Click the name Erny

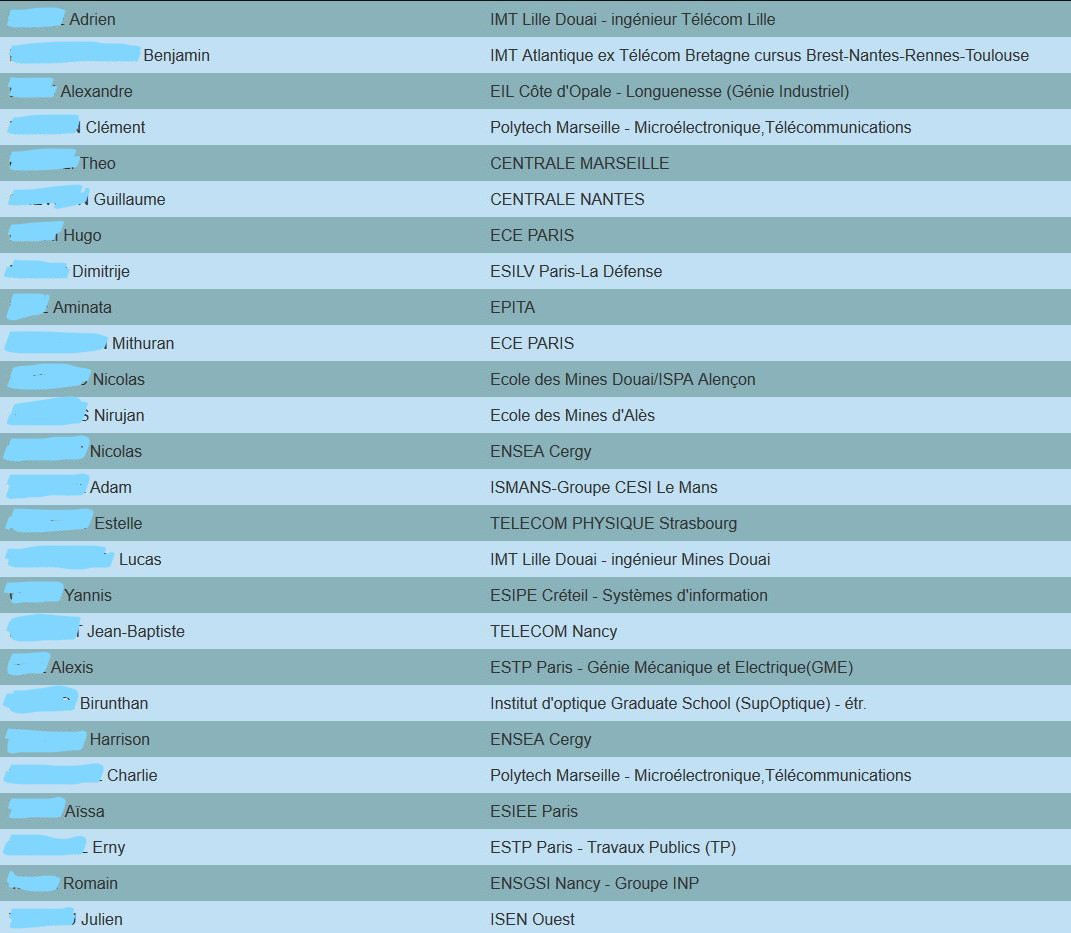[109, 848]
